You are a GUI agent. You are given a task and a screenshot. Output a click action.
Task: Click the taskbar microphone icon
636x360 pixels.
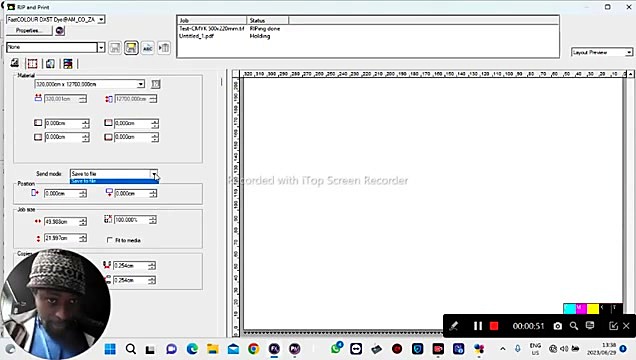tap(518, 349)
